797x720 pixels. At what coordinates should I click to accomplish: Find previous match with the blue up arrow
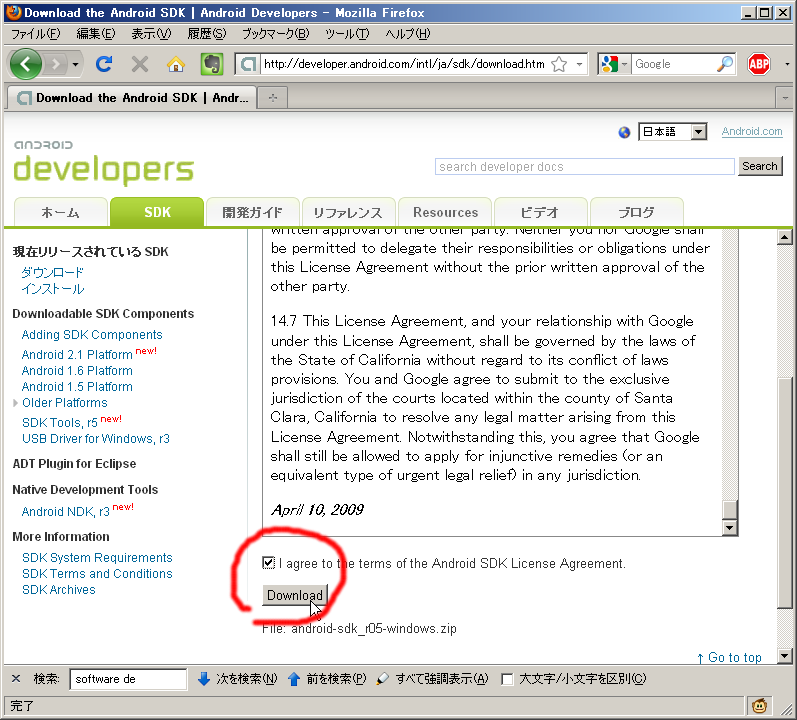(x=294, y=679)
